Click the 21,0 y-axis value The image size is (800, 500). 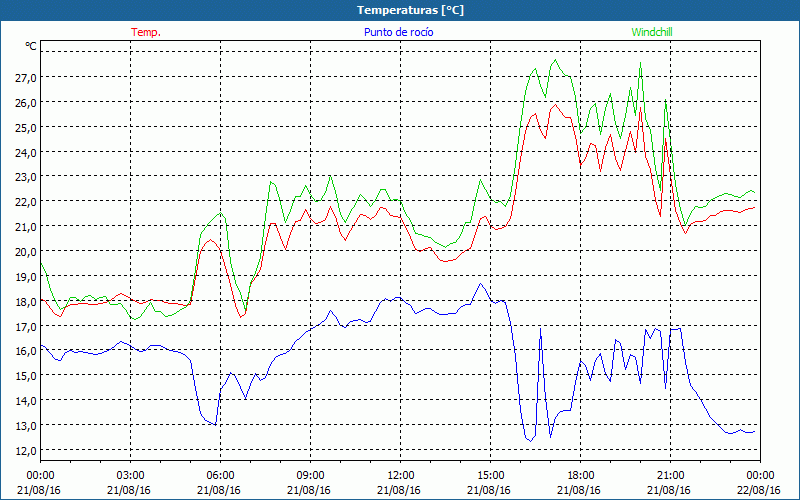click(25, 227)
